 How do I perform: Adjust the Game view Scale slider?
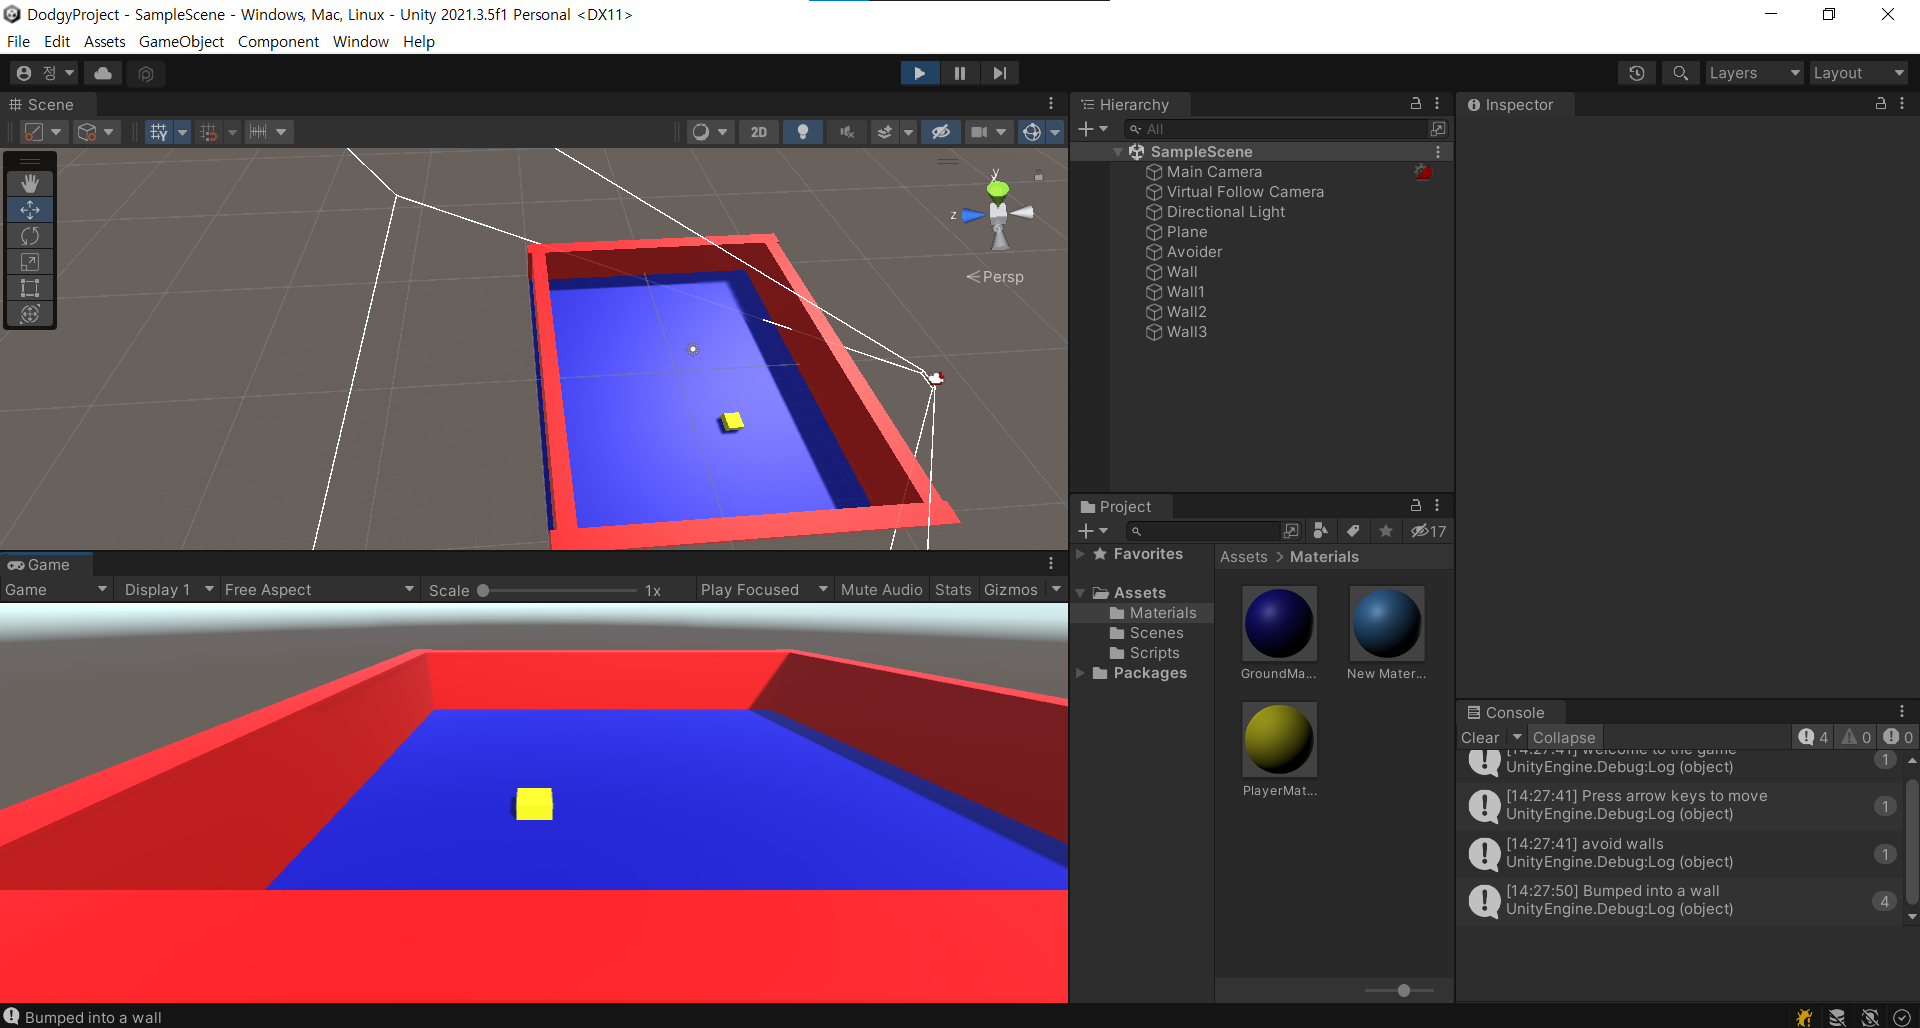coord(560,590)
